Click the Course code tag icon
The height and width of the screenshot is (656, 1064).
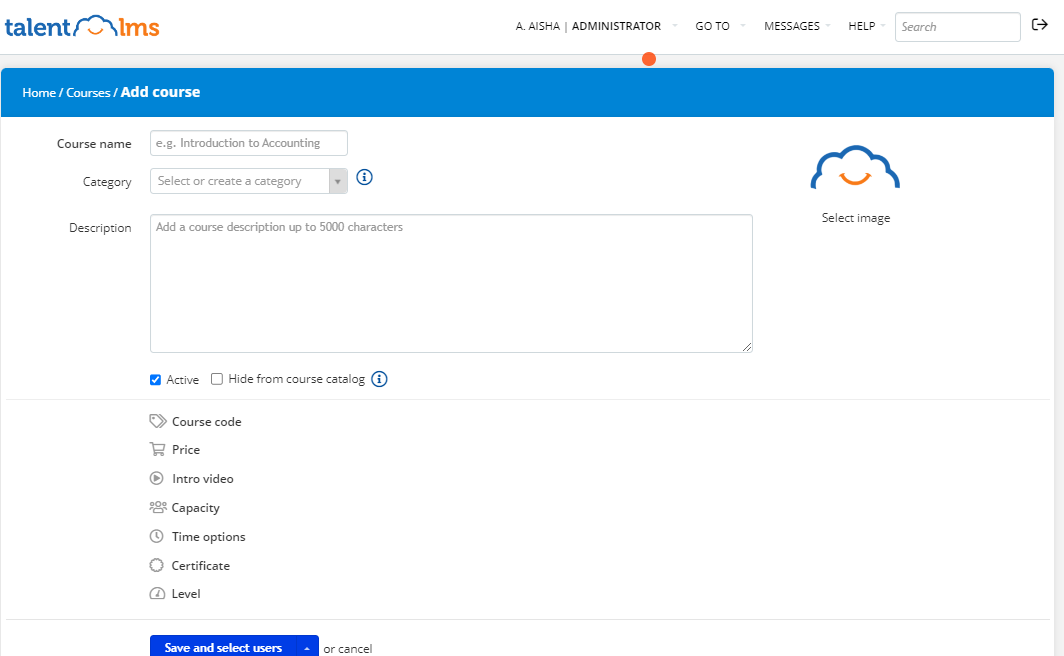point(157,421)
